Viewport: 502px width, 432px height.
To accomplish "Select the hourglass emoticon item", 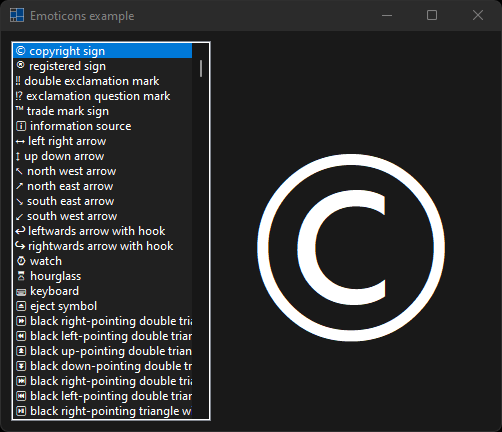I will click(103, 276).
